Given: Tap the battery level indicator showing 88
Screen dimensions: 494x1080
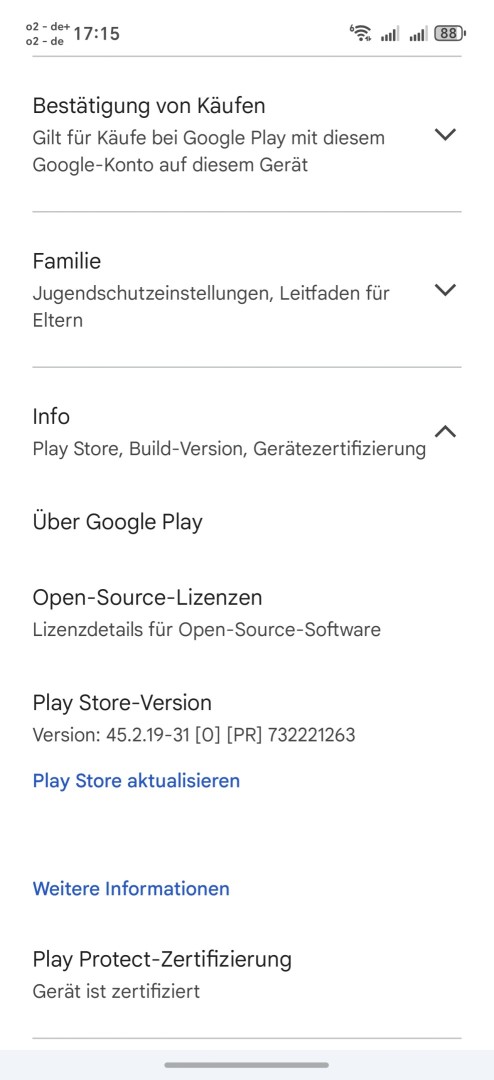Looking at the screenshot, I should coord(450,33).
